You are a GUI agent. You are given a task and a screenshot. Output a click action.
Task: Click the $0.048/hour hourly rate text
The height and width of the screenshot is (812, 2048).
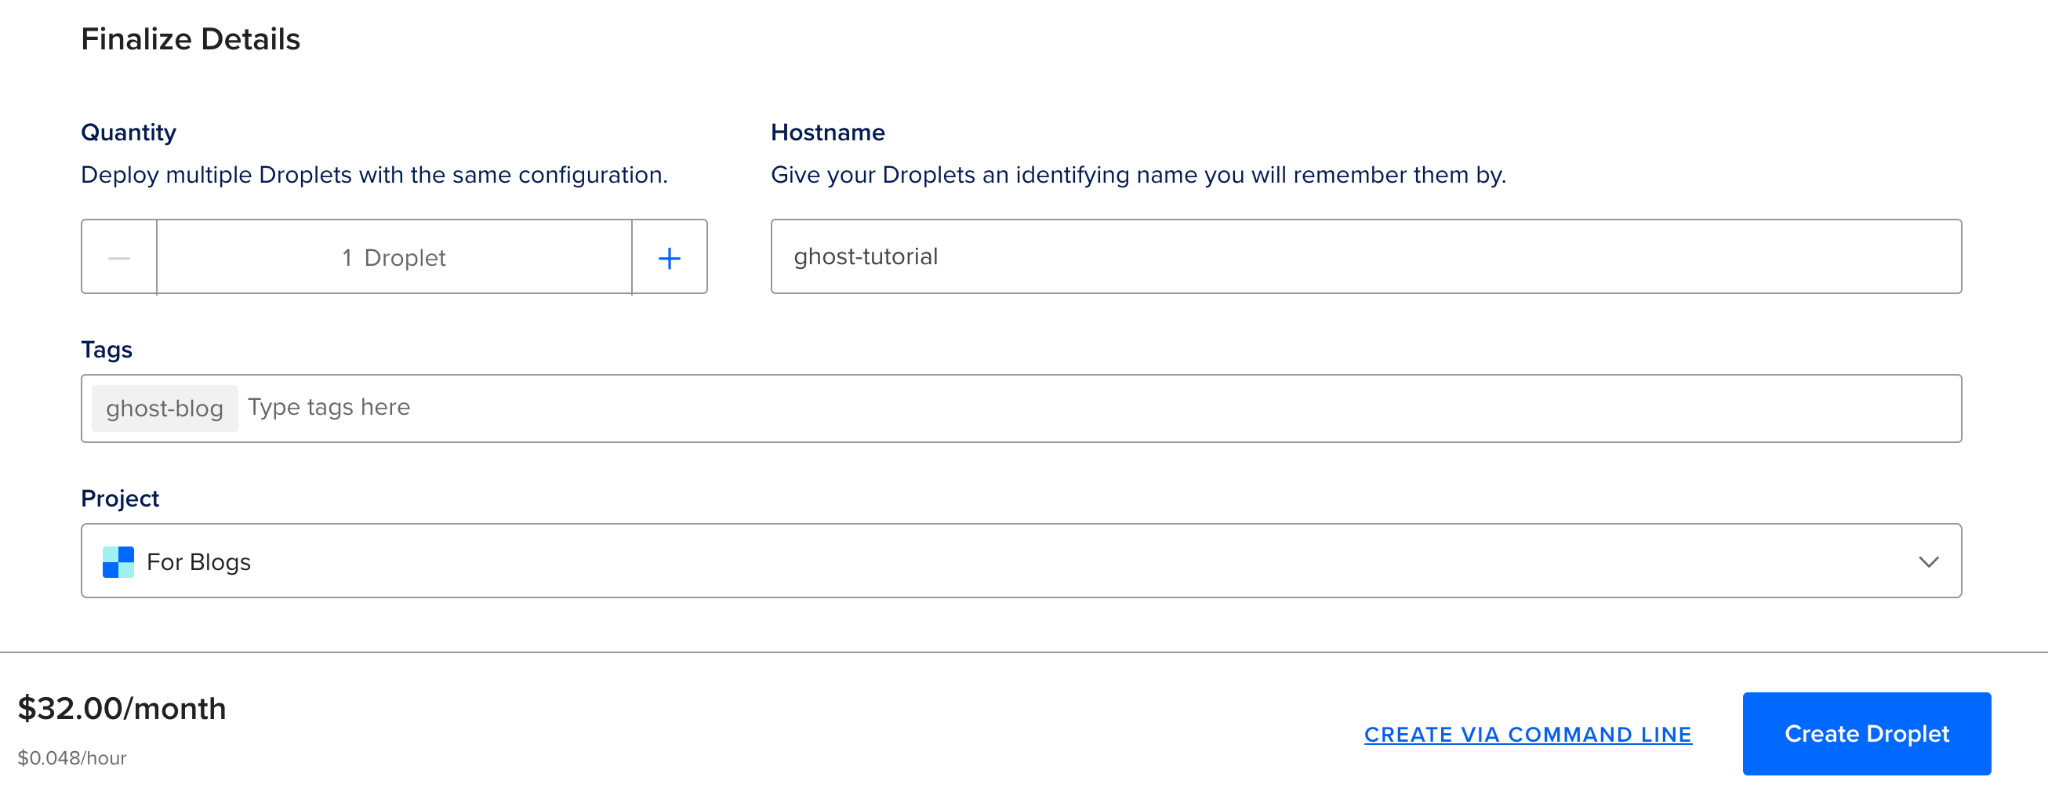click(x=72, y=758)
